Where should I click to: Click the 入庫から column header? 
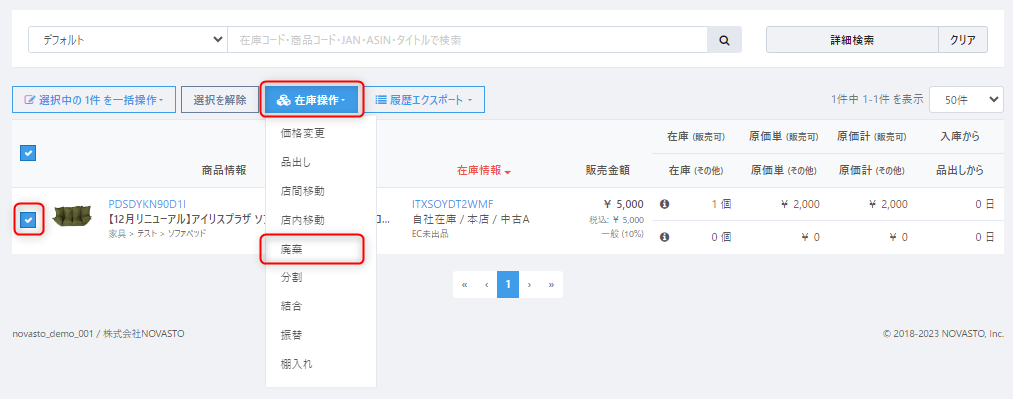tap(959, 136)
